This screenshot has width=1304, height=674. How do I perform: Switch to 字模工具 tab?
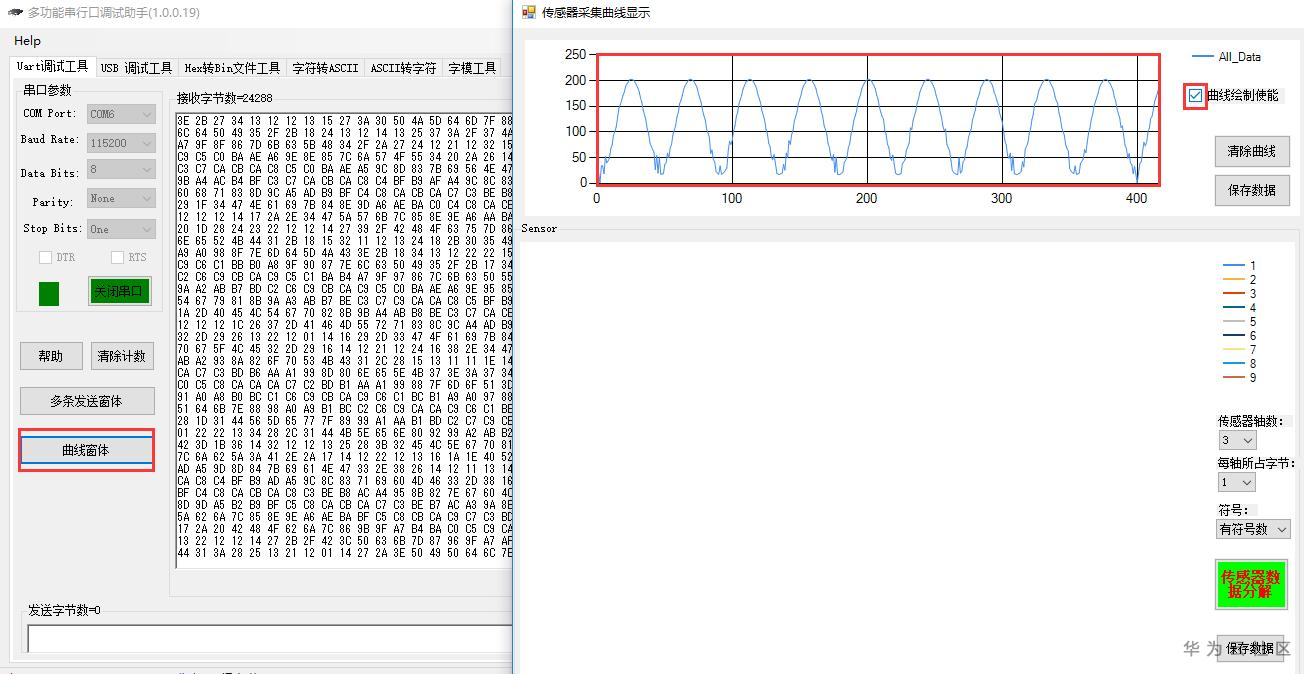(472, 68)
